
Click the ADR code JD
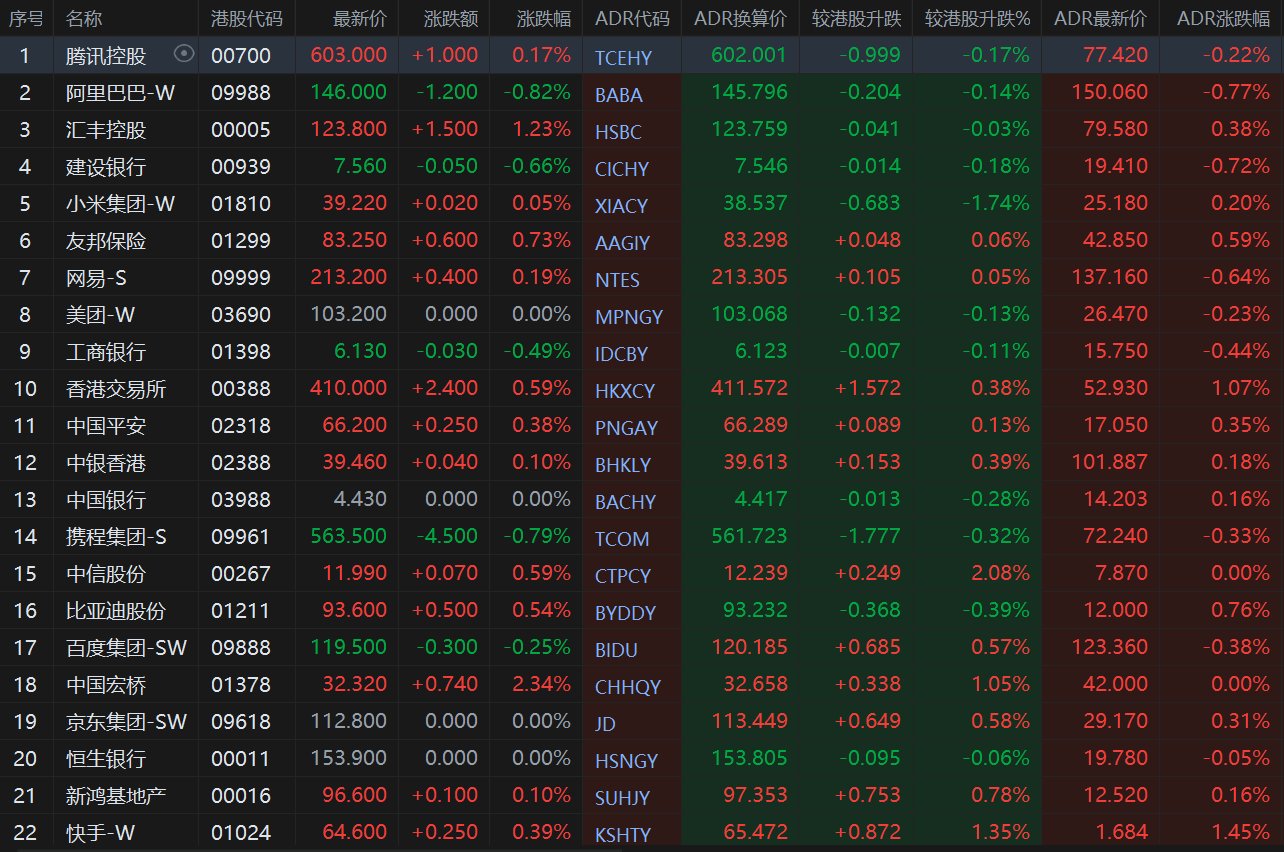pyautogui.click(x=605, y=724)
